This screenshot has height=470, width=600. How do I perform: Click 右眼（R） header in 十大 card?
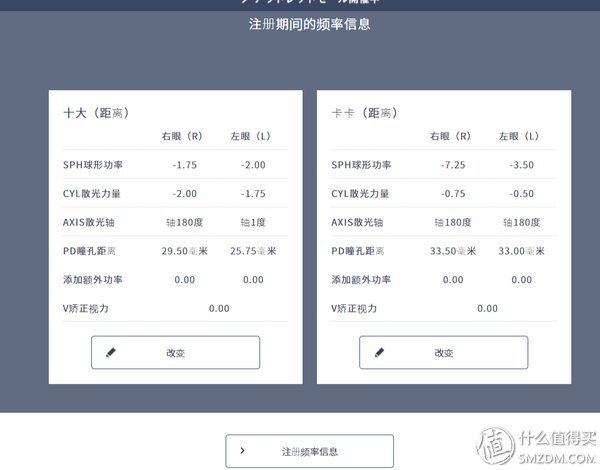click(182, 136)
